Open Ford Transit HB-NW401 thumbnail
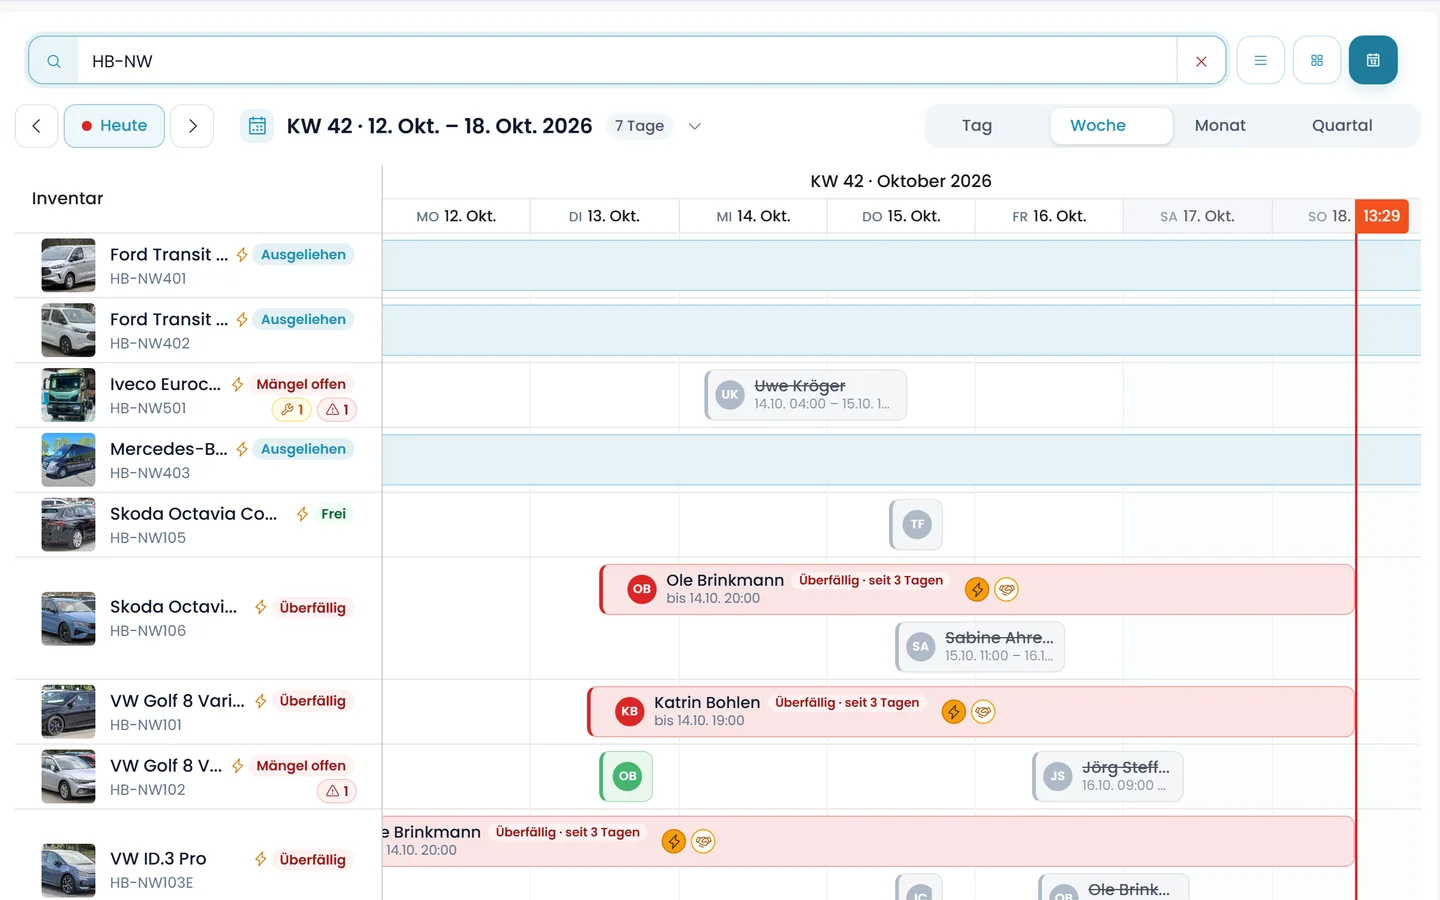 (68, 265)
